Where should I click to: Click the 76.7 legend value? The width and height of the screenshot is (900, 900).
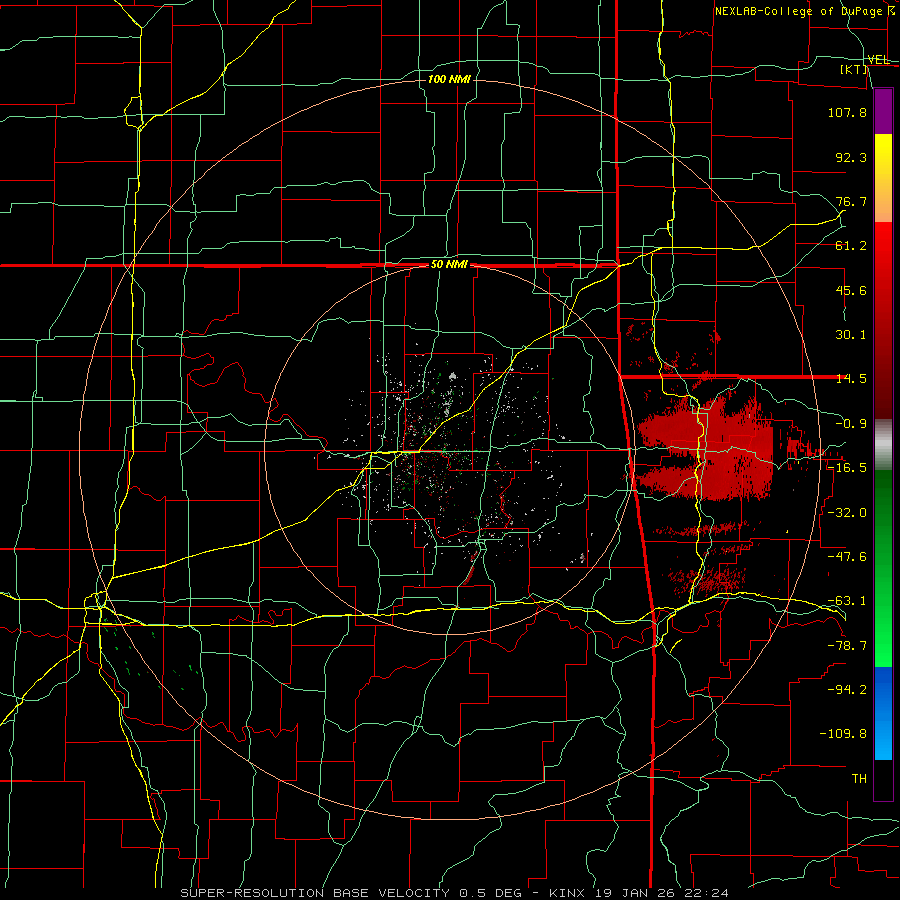pyautogui.click(x=851, y=201)
